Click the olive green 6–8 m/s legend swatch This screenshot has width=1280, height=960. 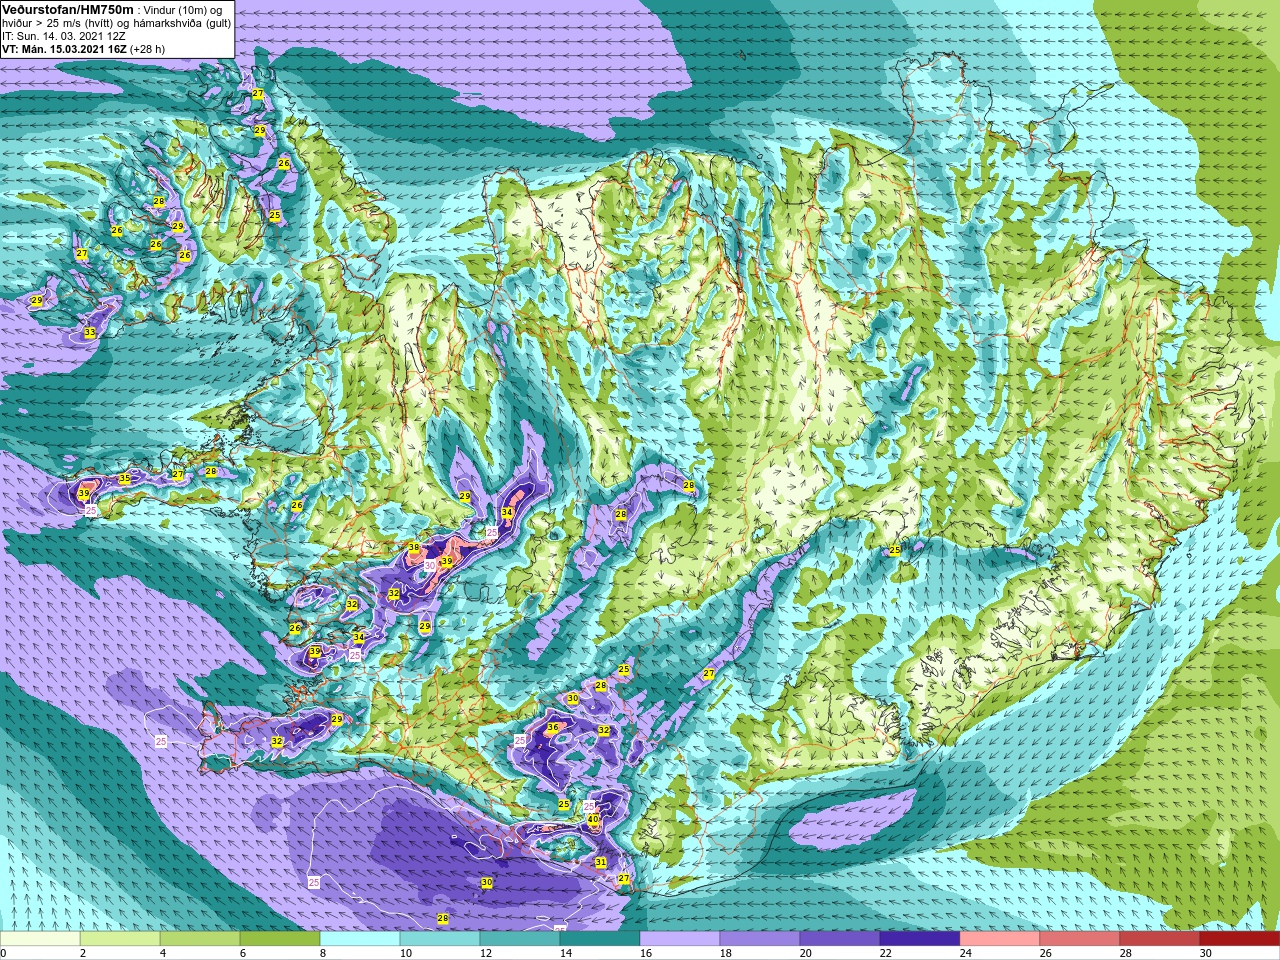coord(280,939)
